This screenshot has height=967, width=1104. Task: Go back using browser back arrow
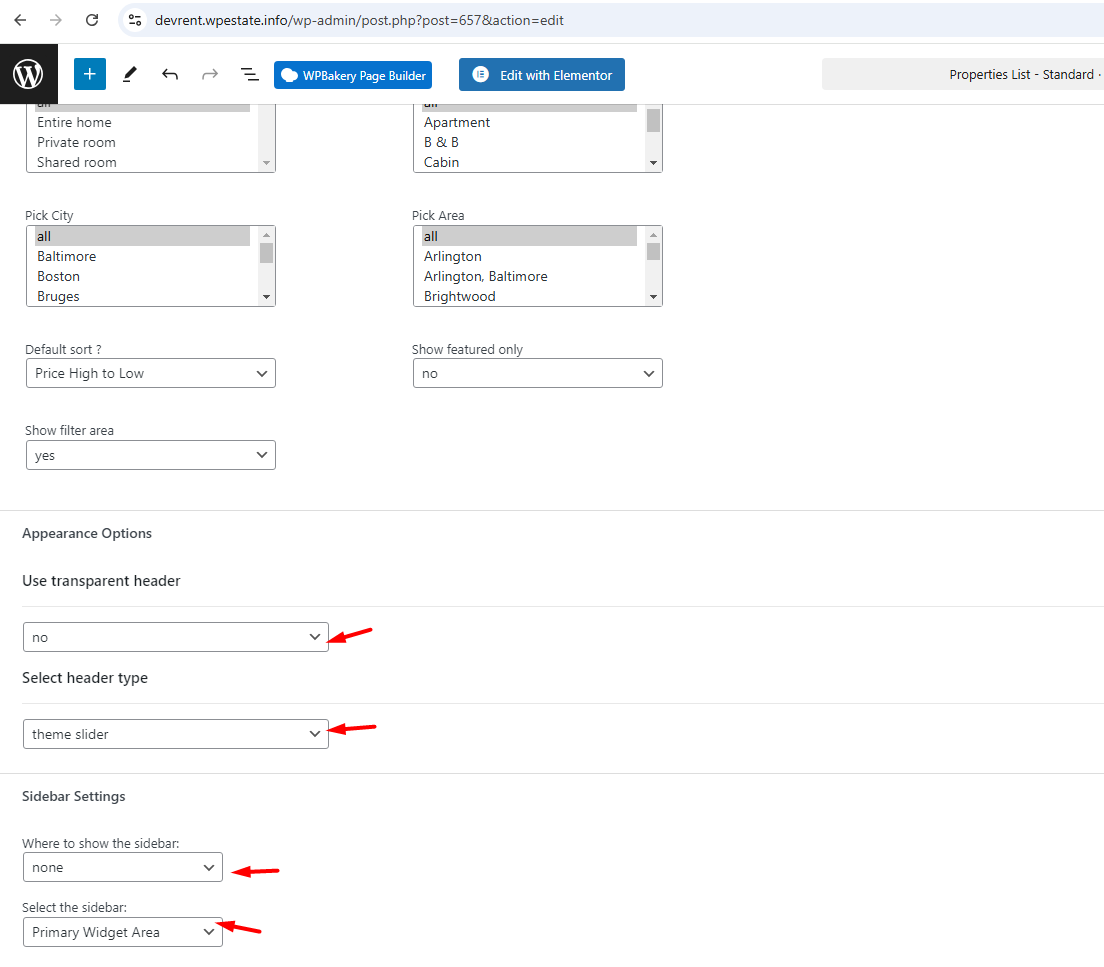pyautogui.click(x=20, y=20)
